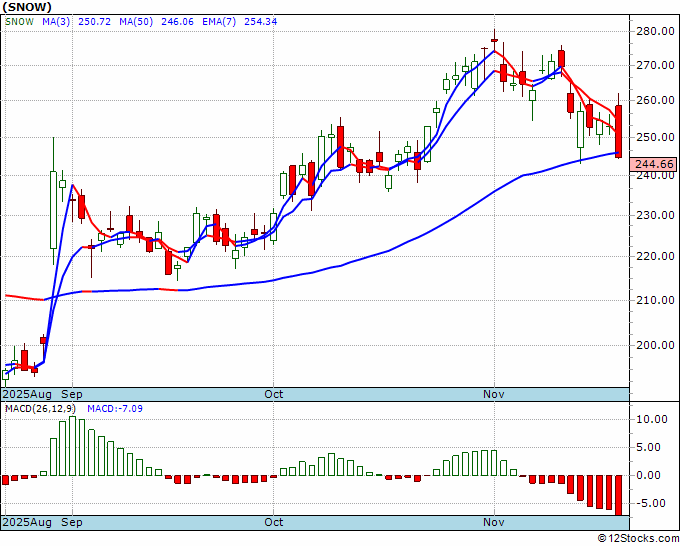Click the Oct label on MACD axis
This screenshot has width=680, height=546.
274,522
